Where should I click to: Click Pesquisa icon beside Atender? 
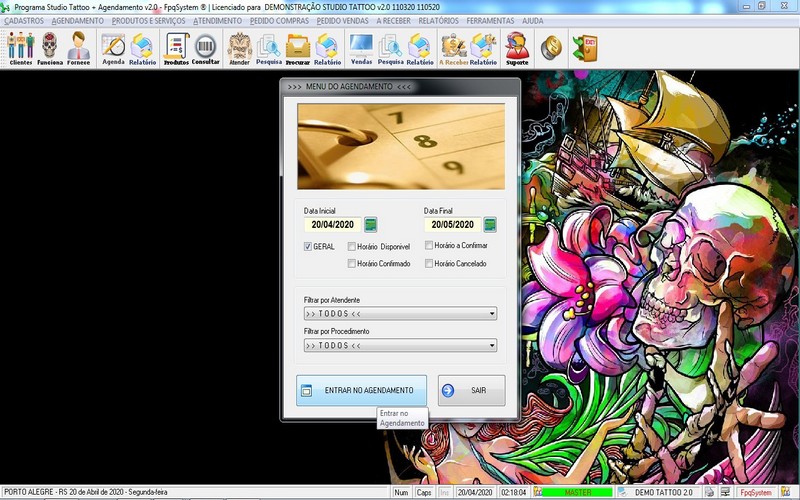[268, 48]
